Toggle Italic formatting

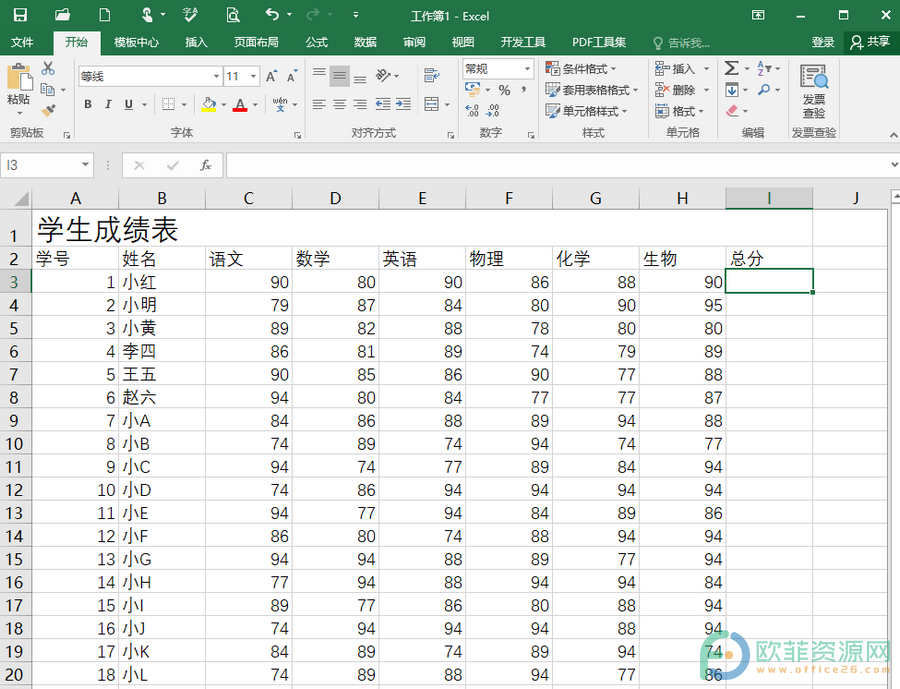(108, 104)
